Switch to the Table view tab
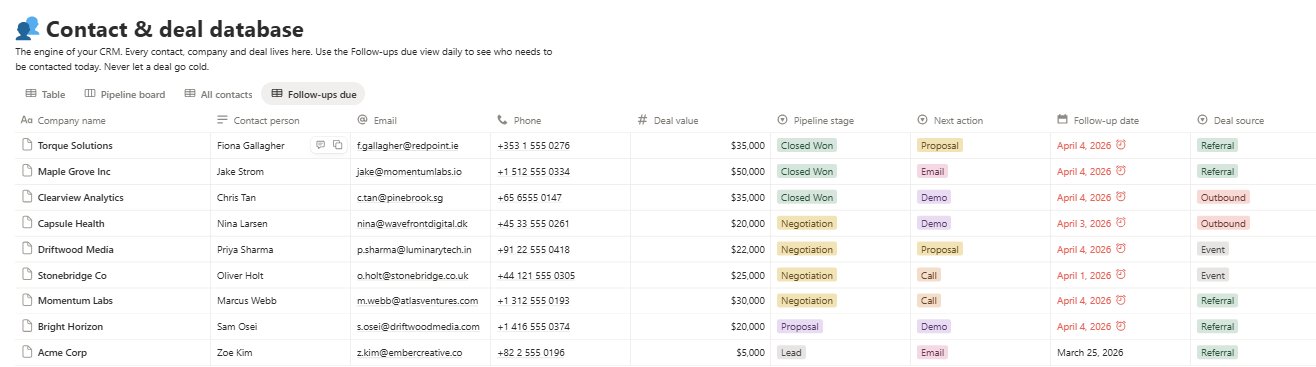 point(45,94)
